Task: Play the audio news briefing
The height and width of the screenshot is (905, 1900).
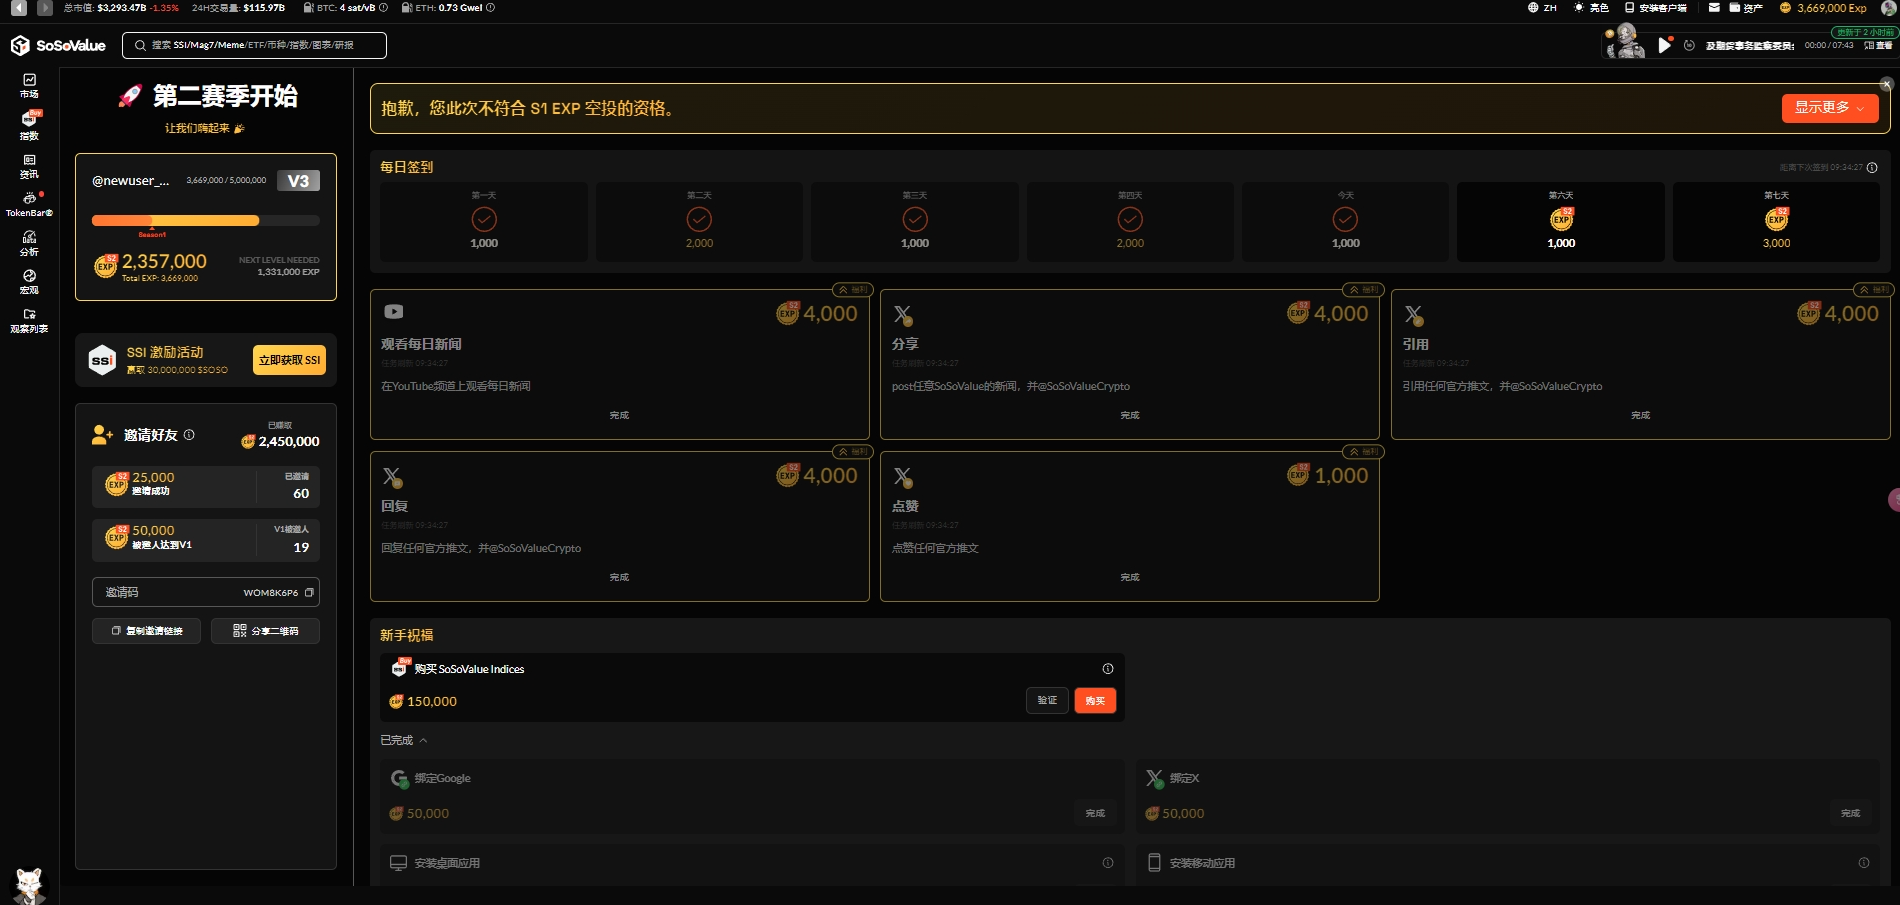Action: pyautogui.click(x=1664, y=45)
